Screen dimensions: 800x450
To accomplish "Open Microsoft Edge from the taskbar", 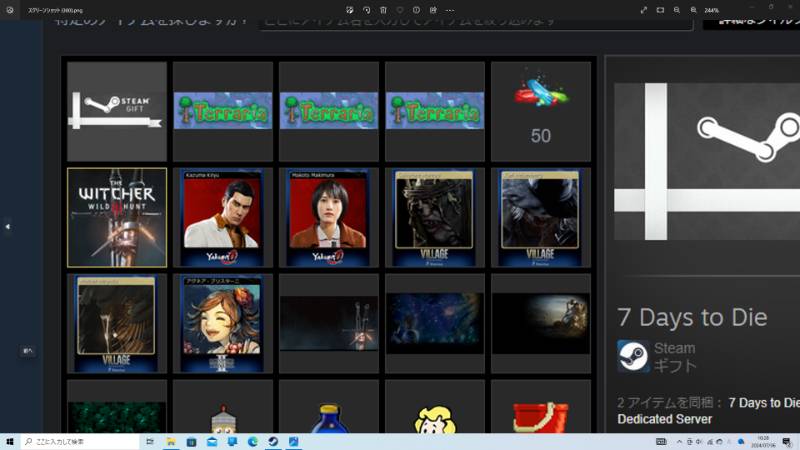I will (x=253, y=441).
